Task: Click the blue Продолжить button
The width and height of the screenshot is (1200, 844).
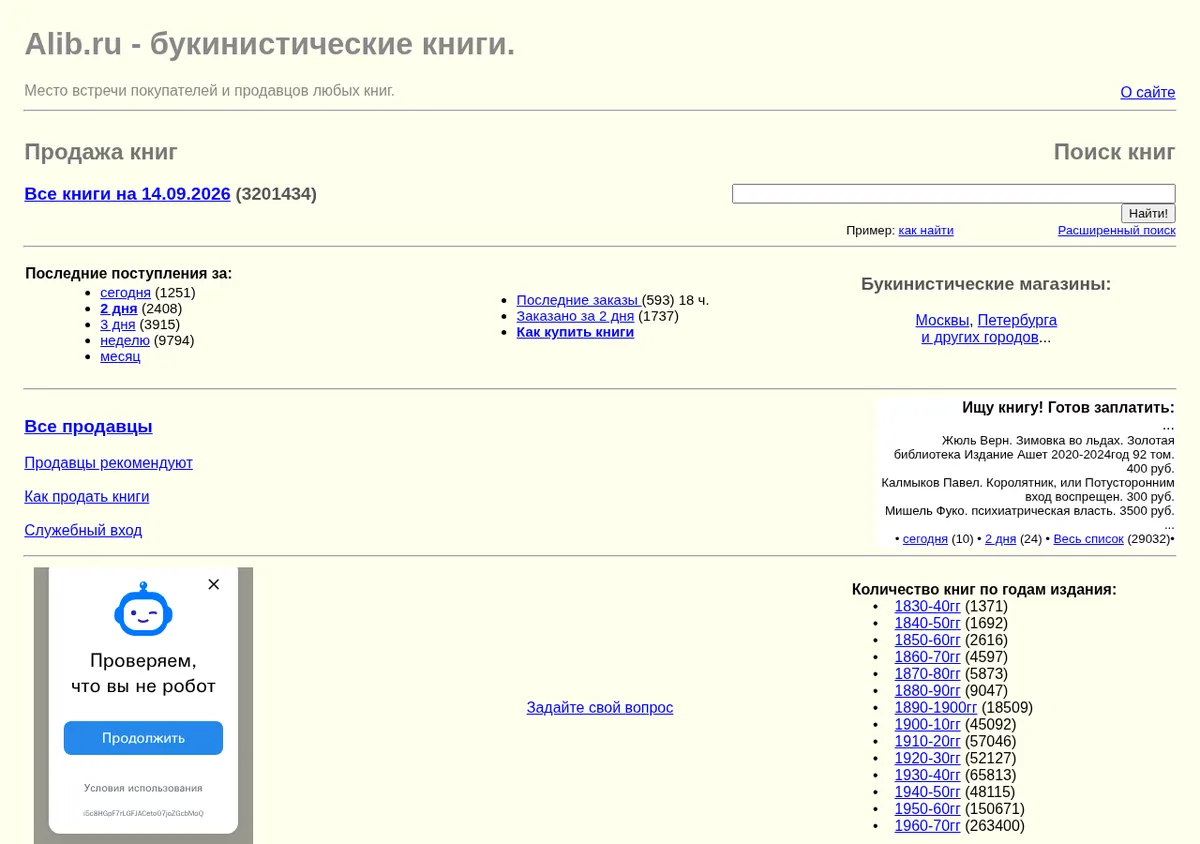Action: [x=143, y=738]
